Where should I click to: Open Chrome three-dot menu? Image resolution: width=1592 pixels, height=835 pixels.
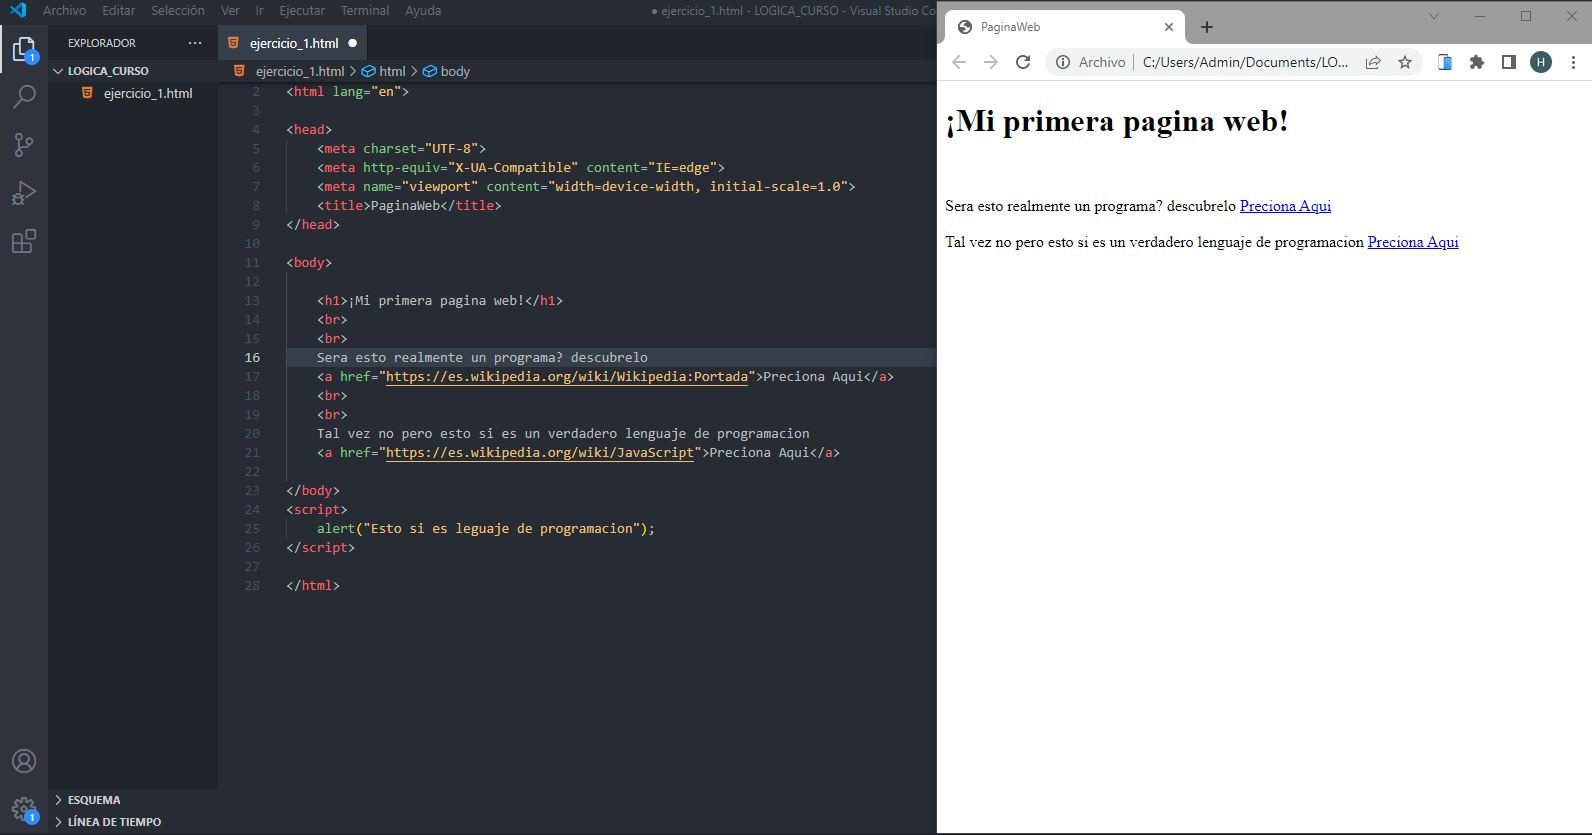click(x=1573, y=62)
